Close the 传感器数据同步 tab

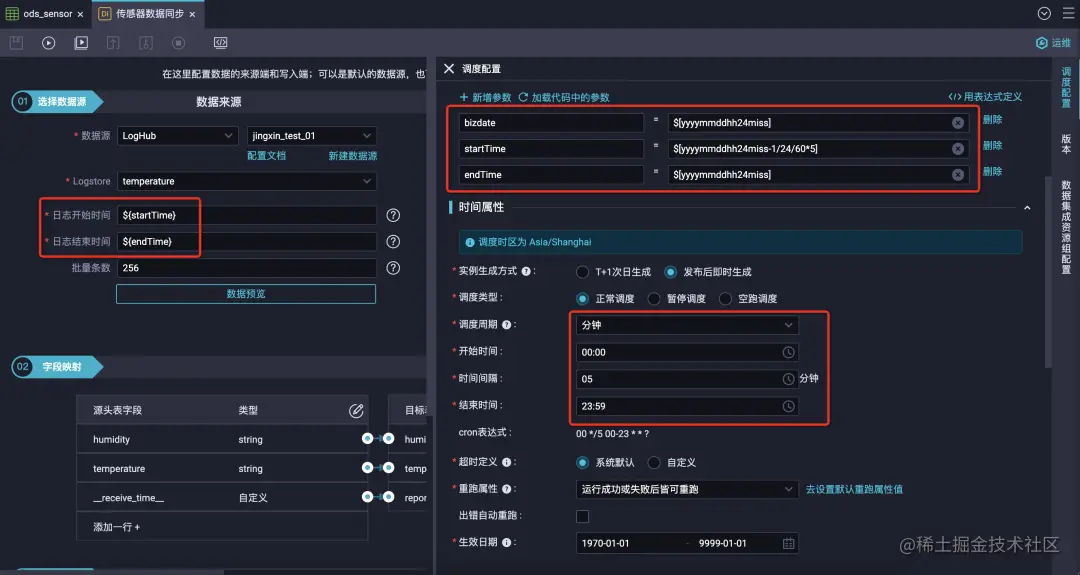click(192, 14)
